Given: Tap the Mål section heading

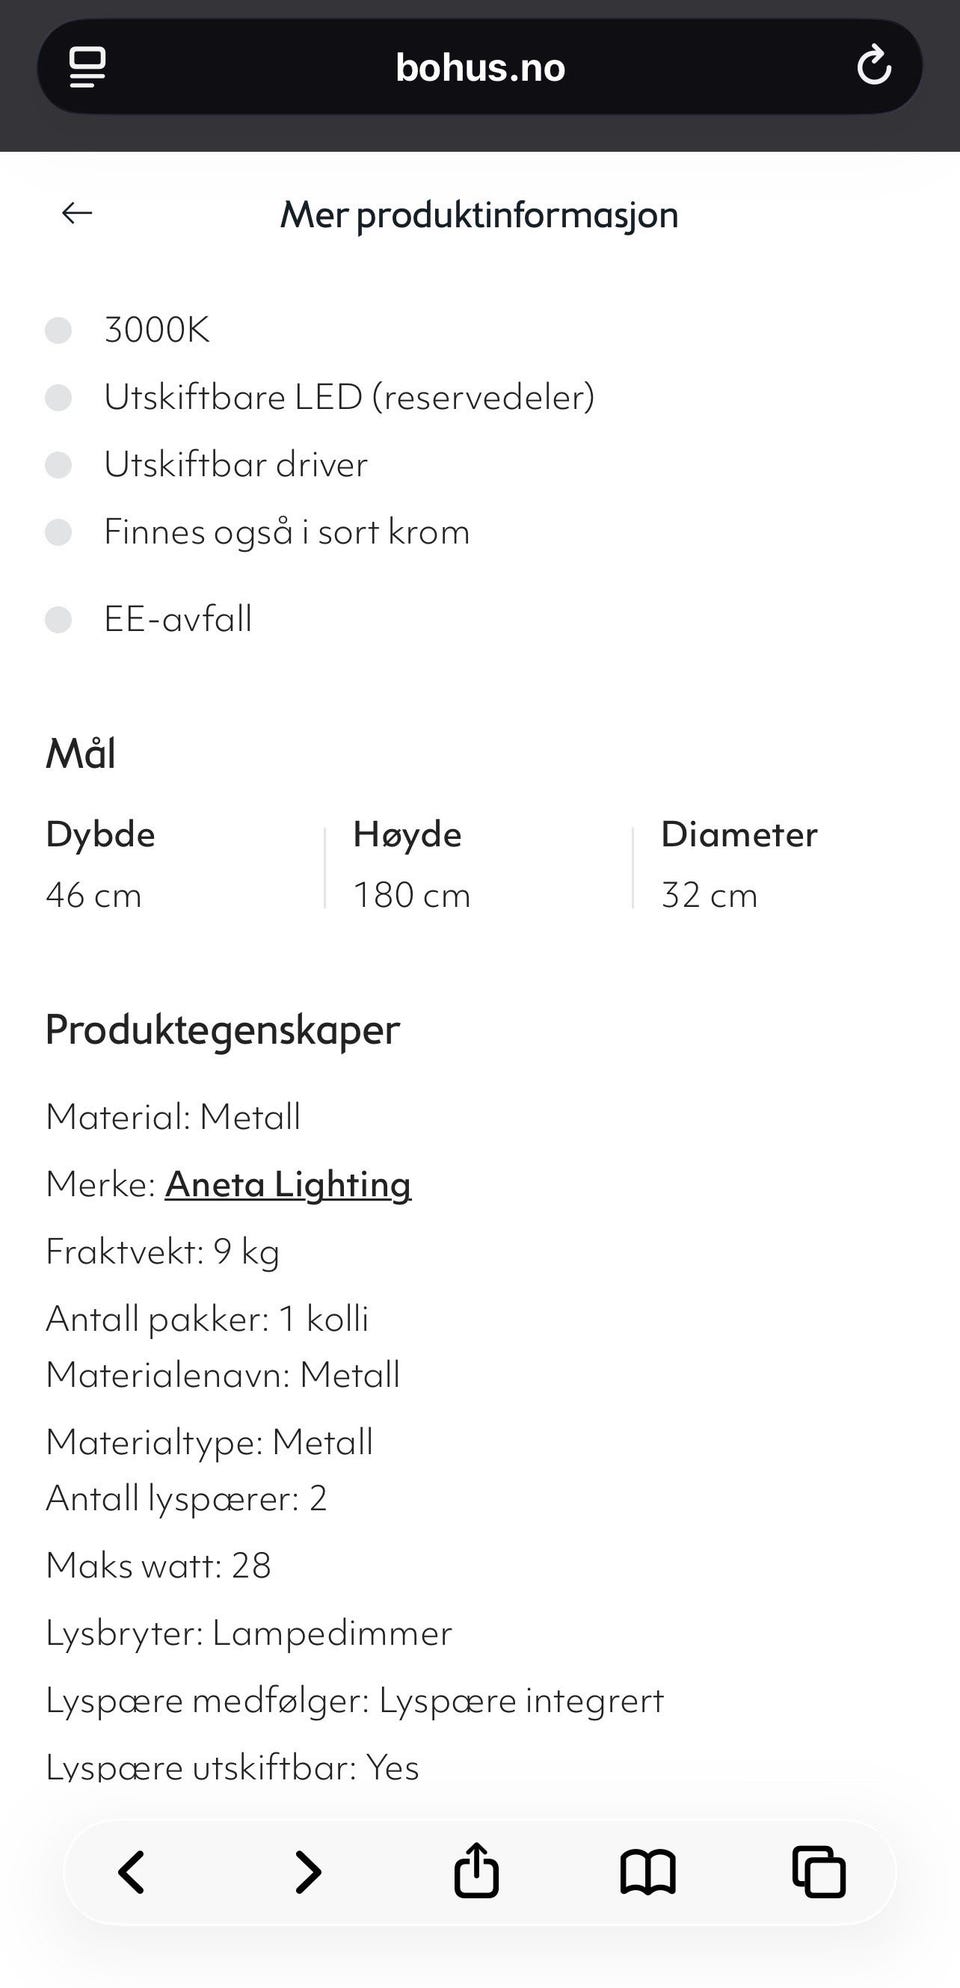Looking at the screenshot, I should click(81, 754).
